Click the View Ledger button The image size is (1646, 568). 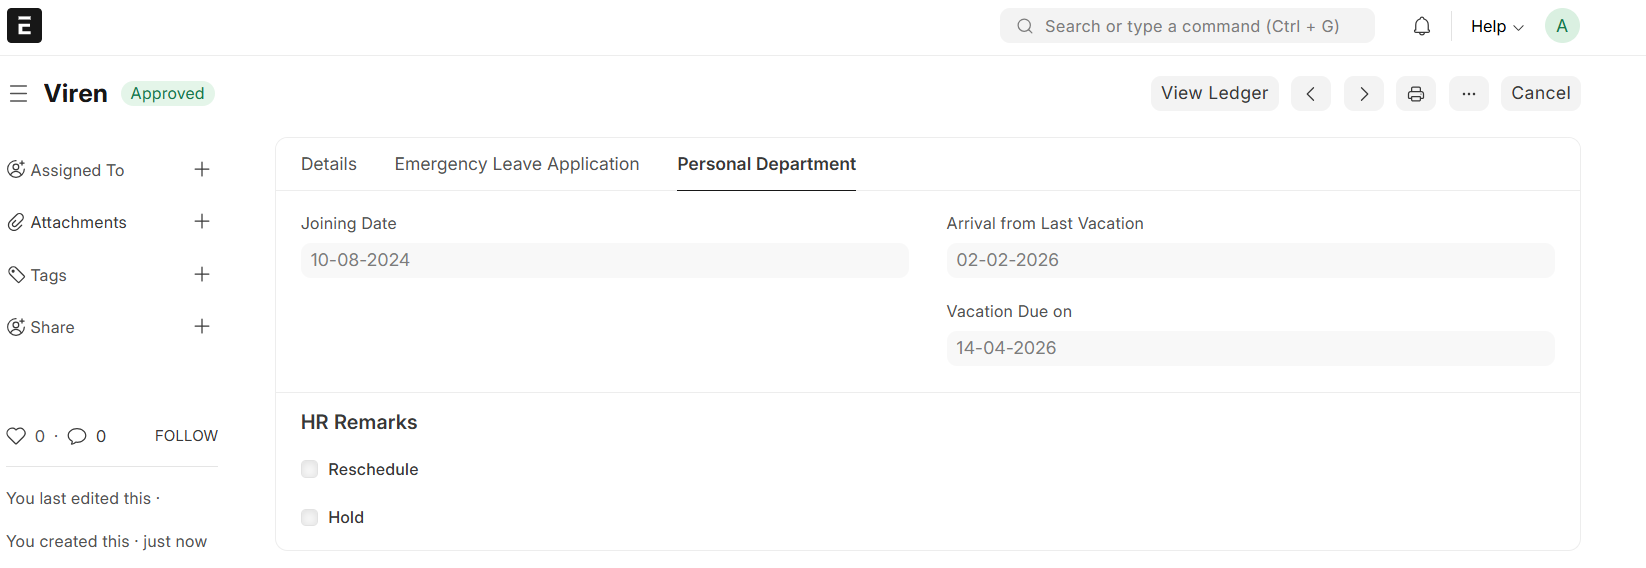tap(1214, 94)
